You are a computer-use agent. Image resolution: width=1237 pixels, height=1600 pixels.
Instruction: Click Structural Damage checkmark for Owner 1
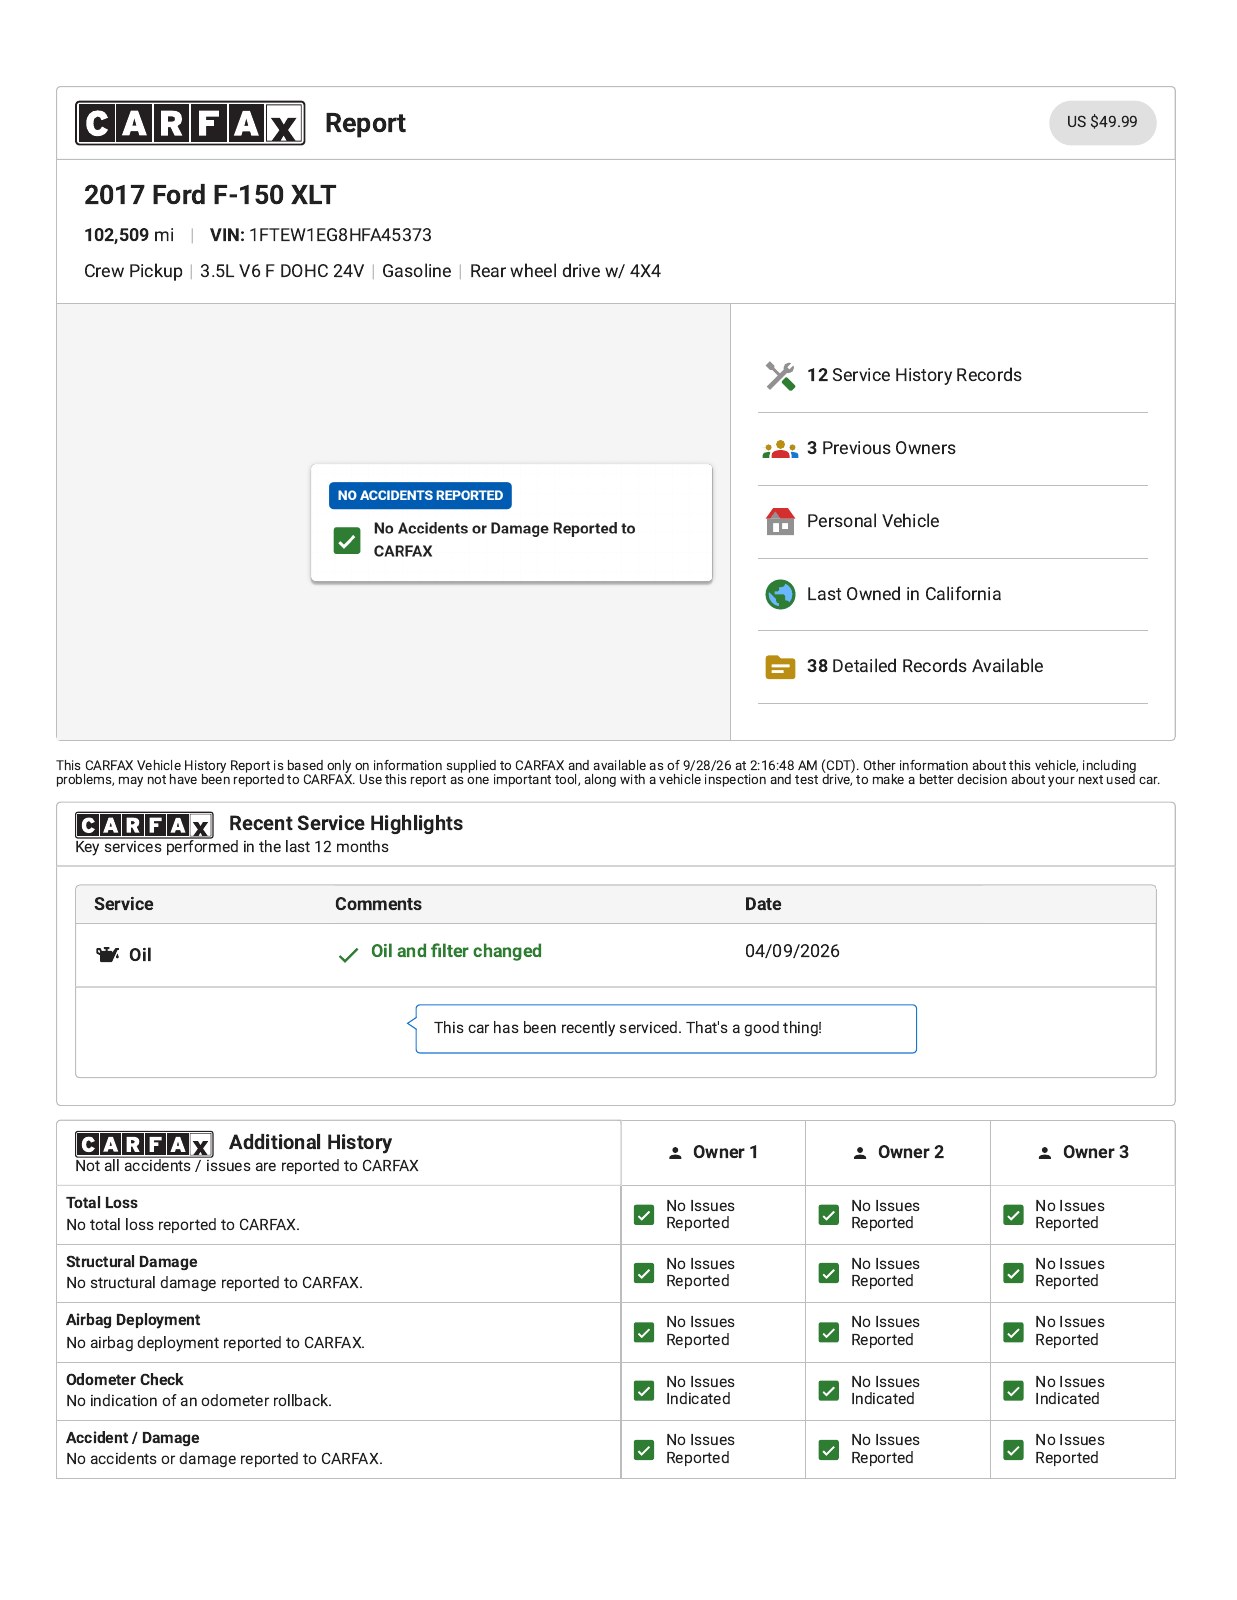644,1273
